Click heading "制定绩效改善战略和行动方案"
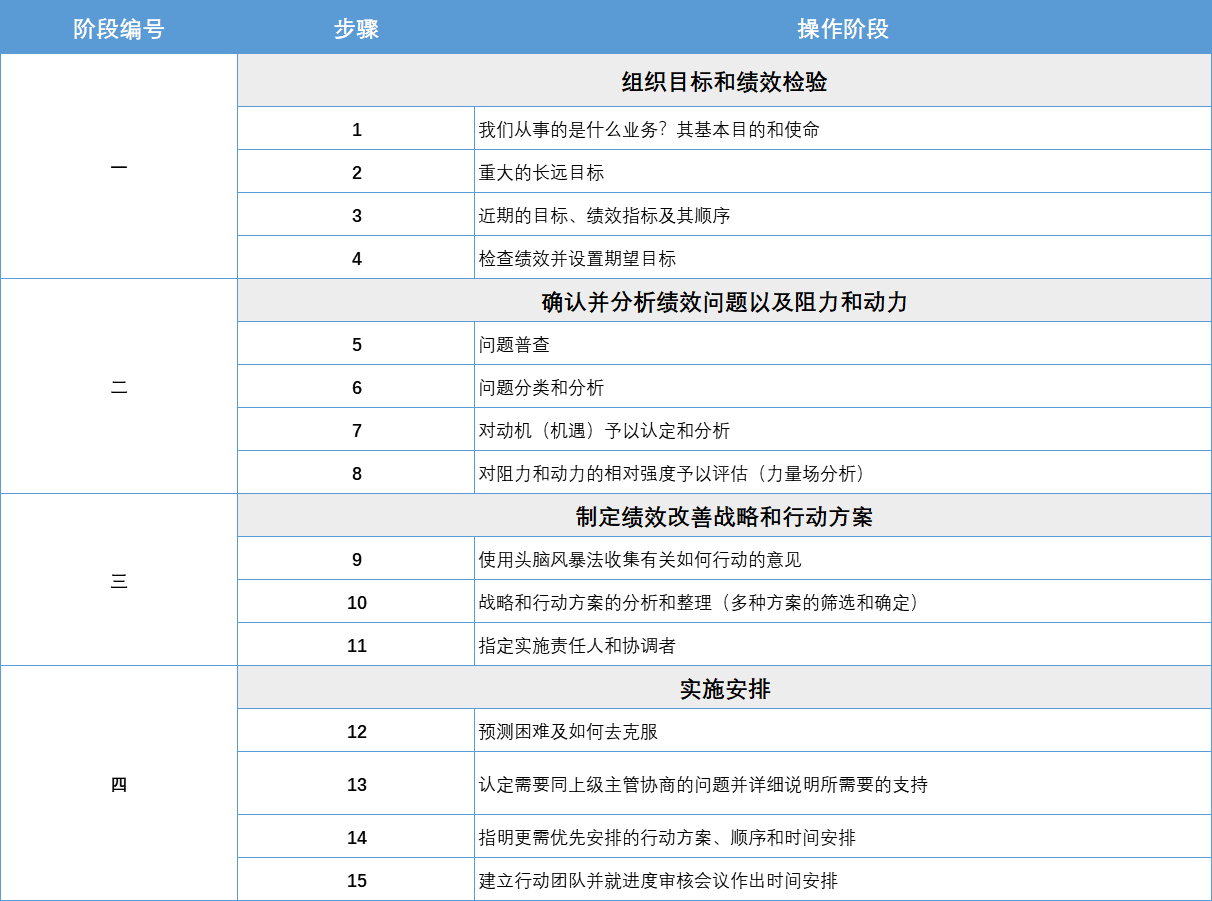 tap(724, 516)
